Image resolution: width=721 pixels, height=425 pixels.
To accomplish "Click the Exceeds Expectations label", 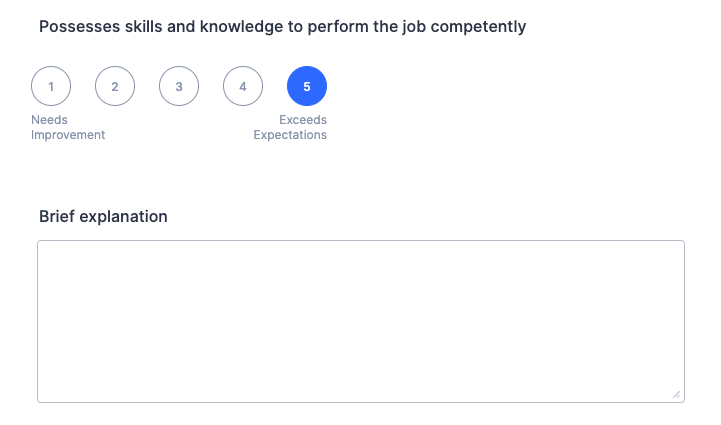I will point(290,127).
